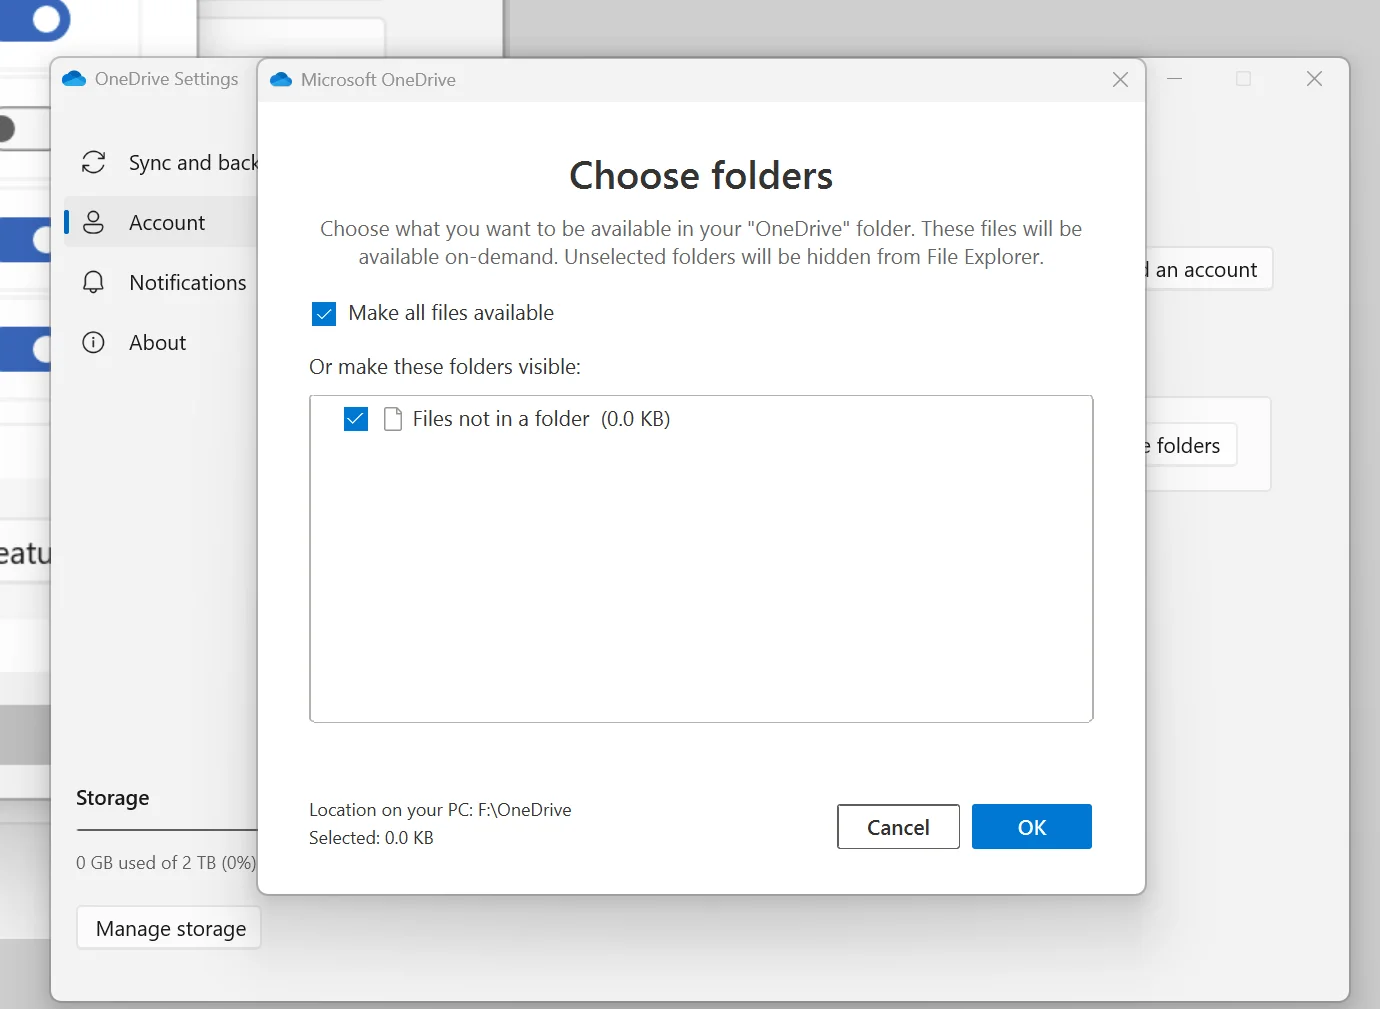1380x1009 pixels.
Task: Cancel the Choose folders dialog
Action: (898, 827)
